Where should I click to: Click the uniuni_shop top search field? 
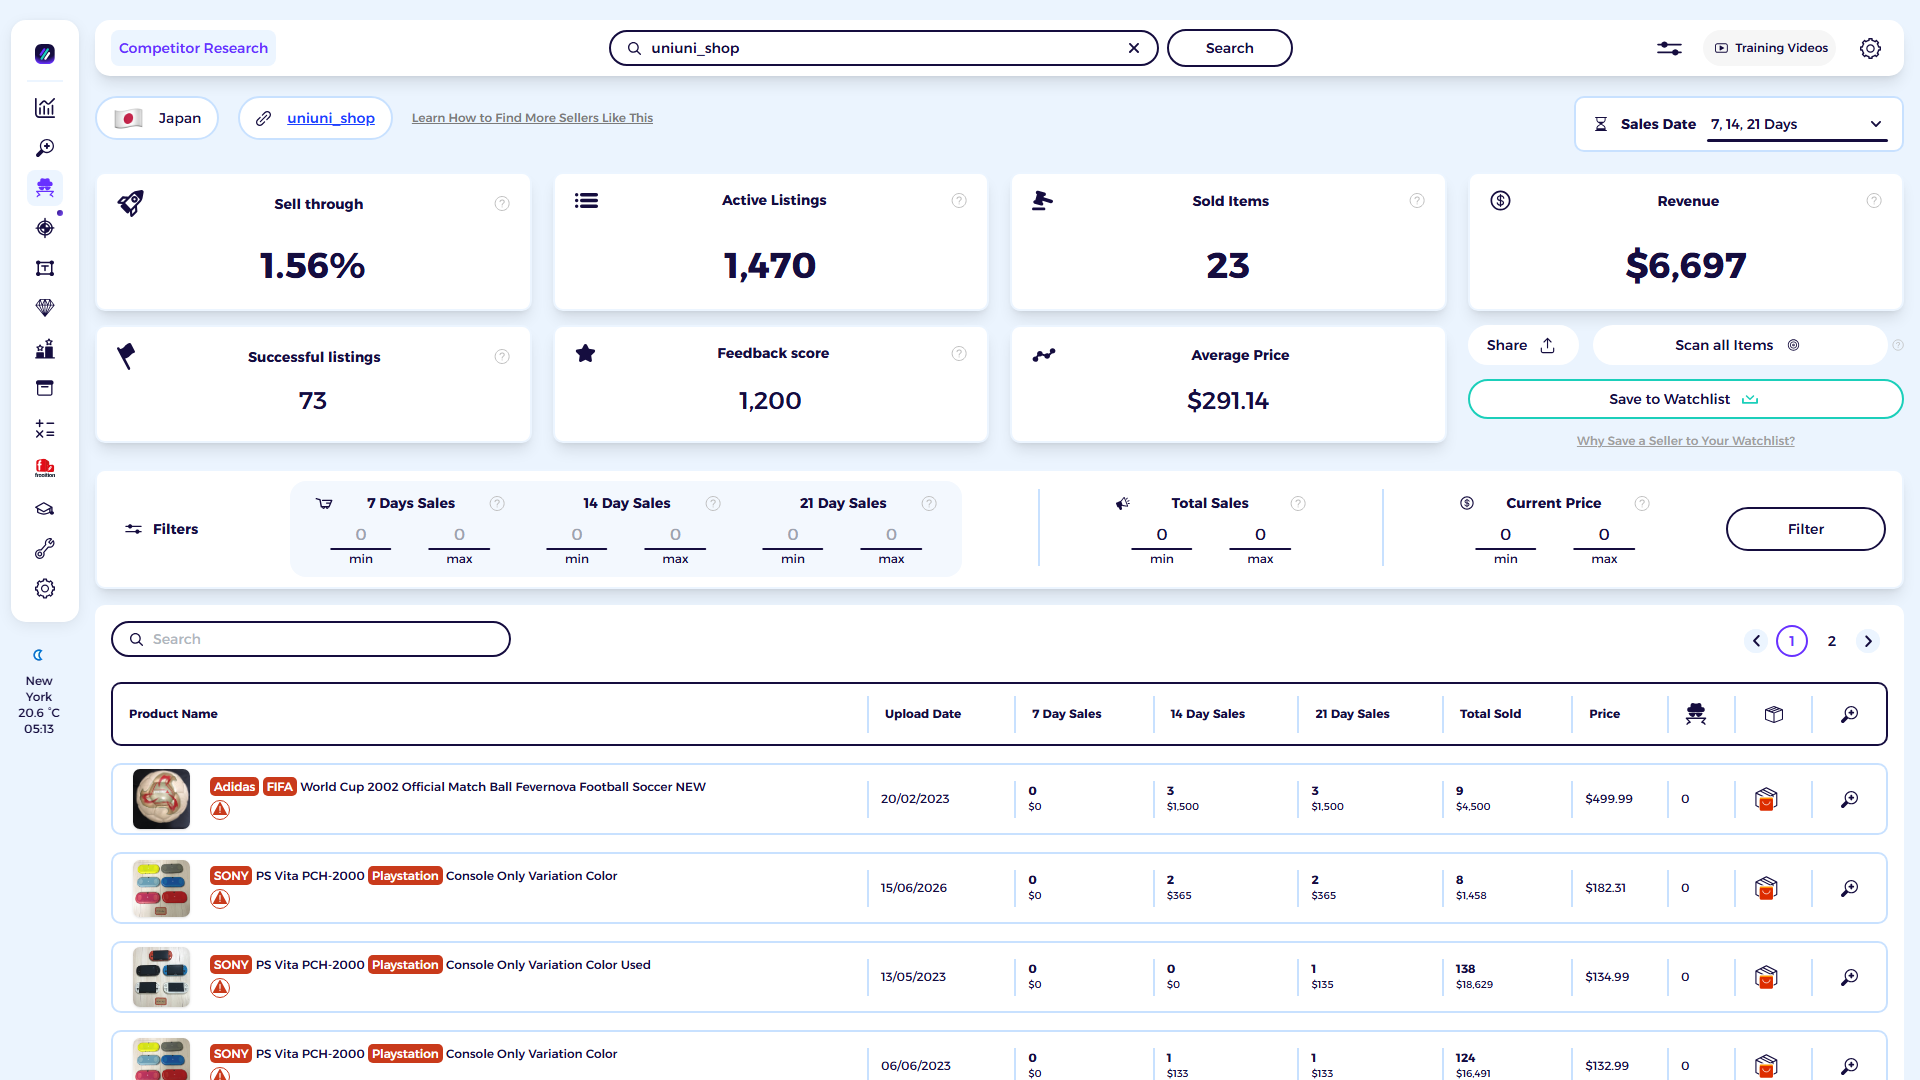pos(884,48)
